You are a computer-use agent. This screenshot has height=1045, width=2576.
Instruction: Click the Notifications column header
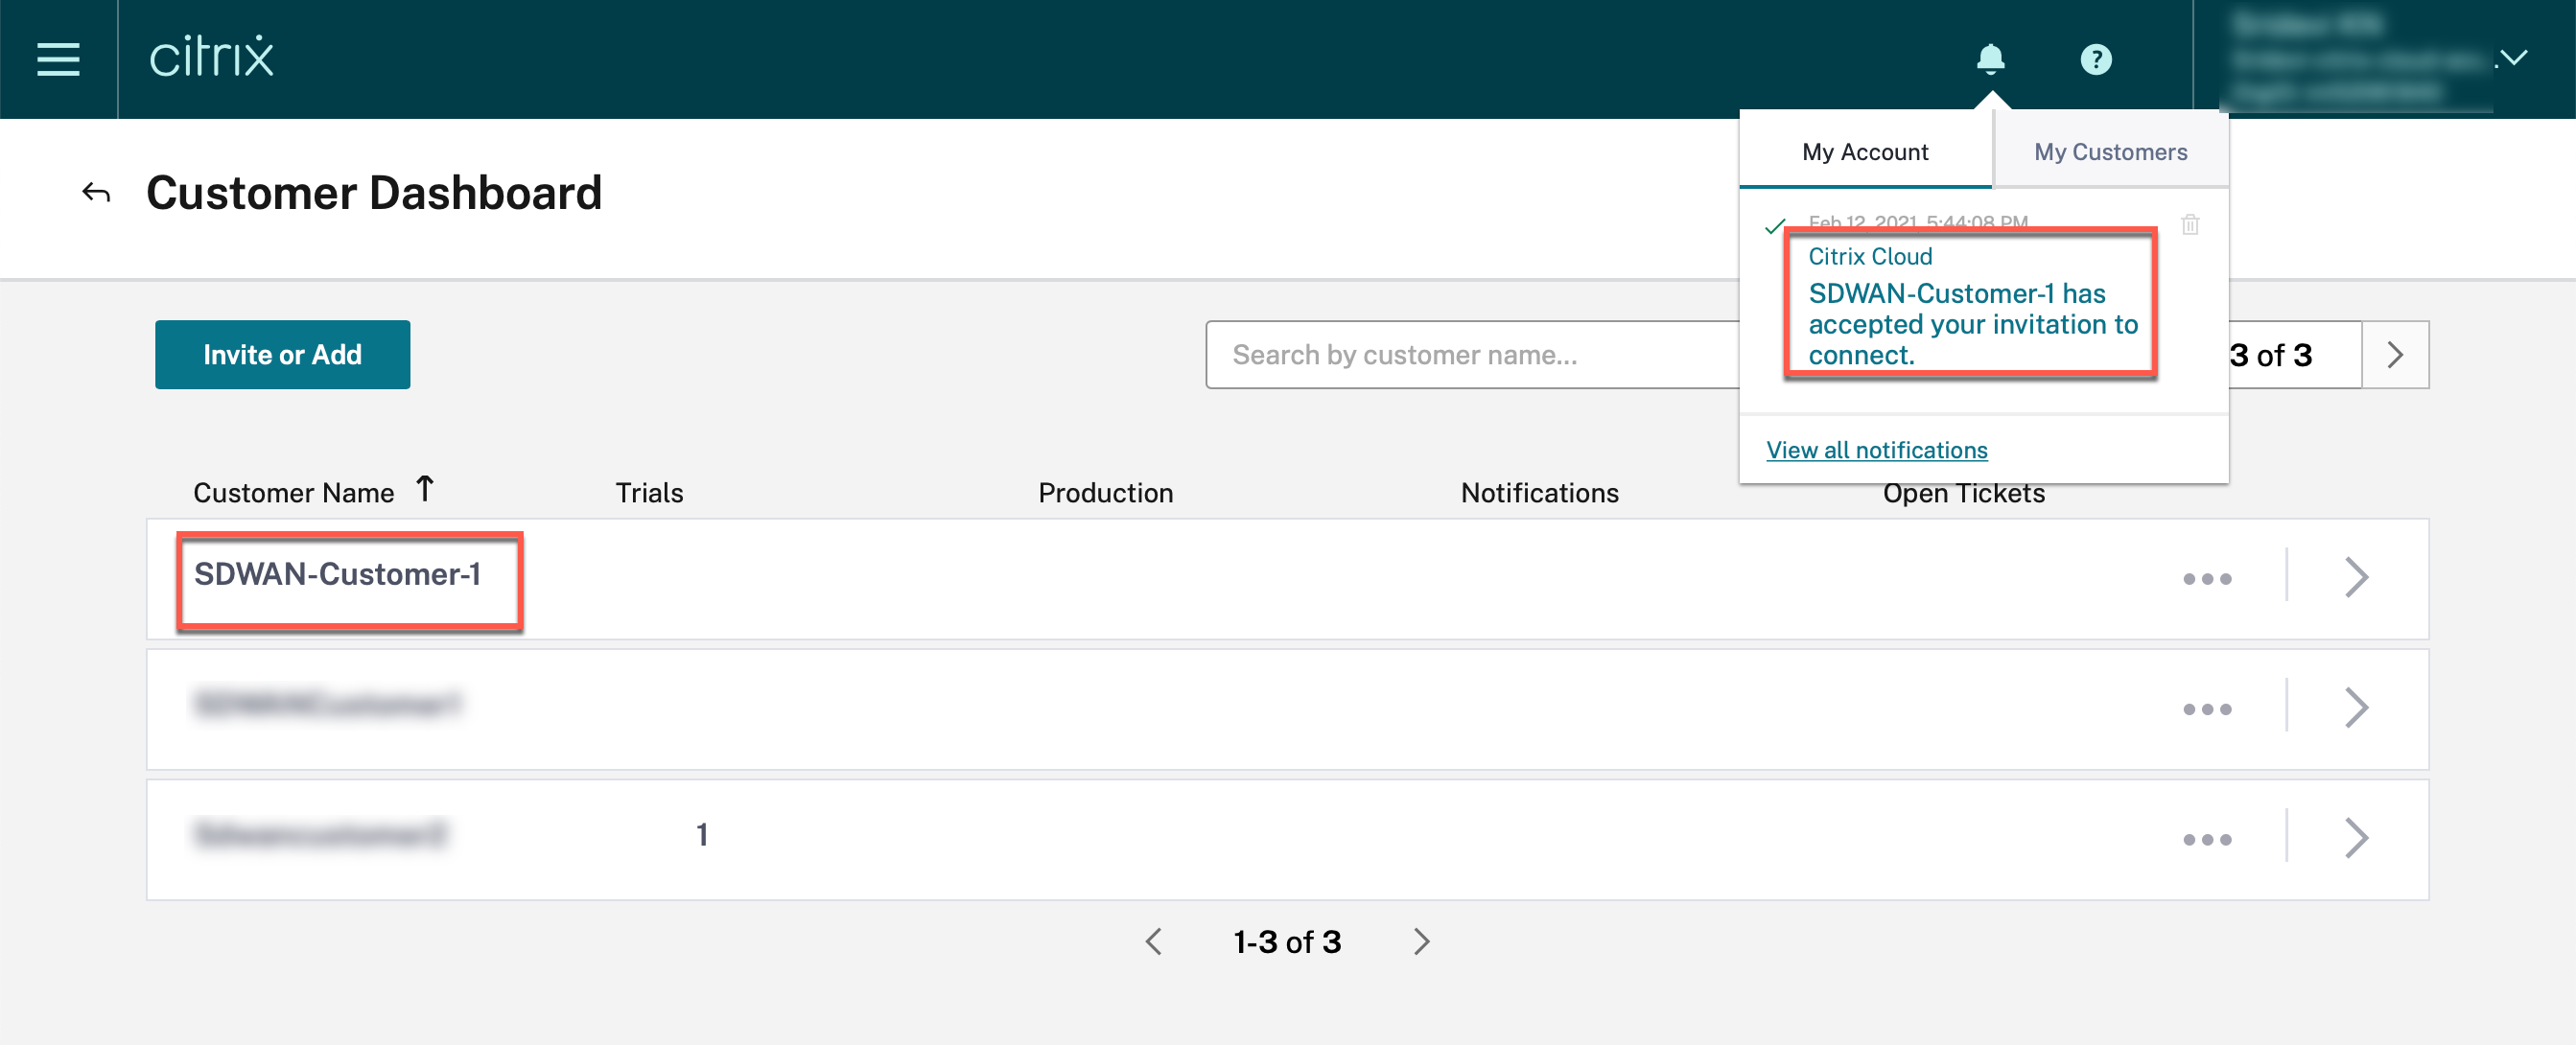point(1539,492)
